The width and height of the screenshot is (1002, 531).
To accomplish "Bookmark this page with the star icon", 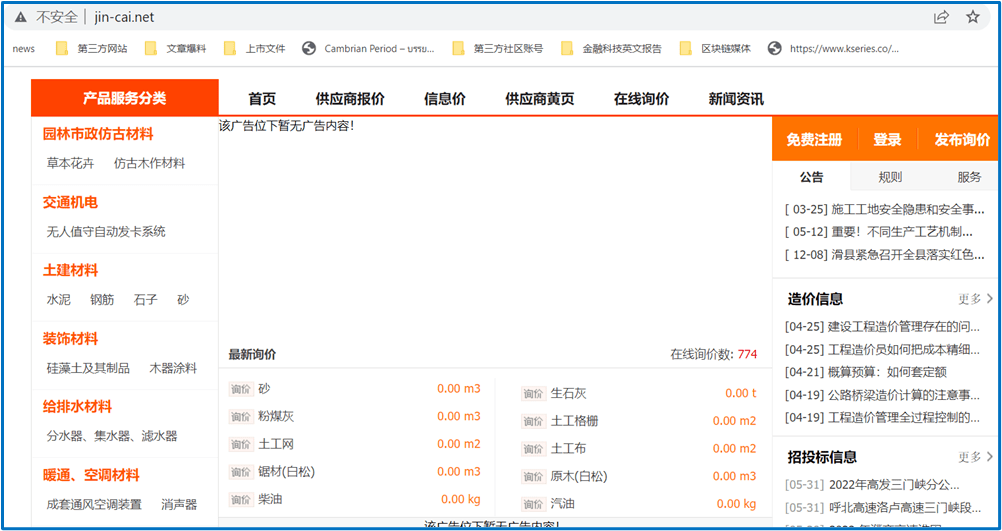I will (x=972, y=17).
